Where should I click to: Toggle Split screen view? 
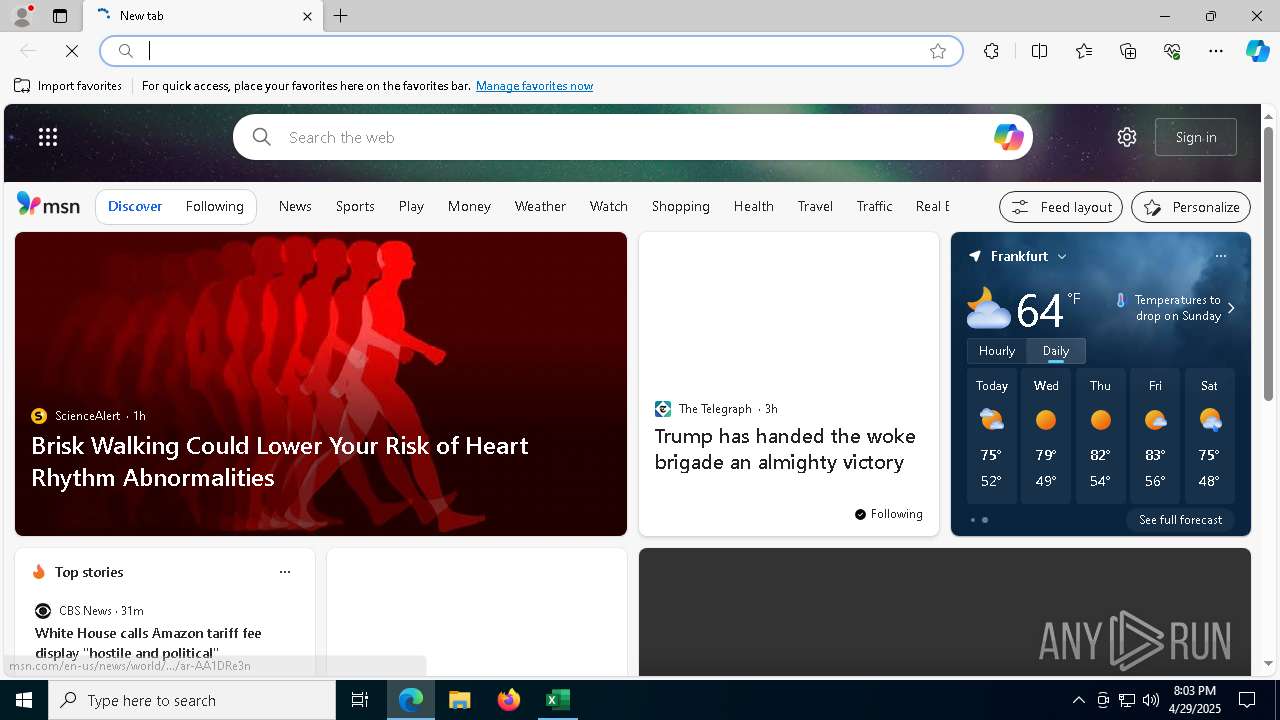point(1039,51)
